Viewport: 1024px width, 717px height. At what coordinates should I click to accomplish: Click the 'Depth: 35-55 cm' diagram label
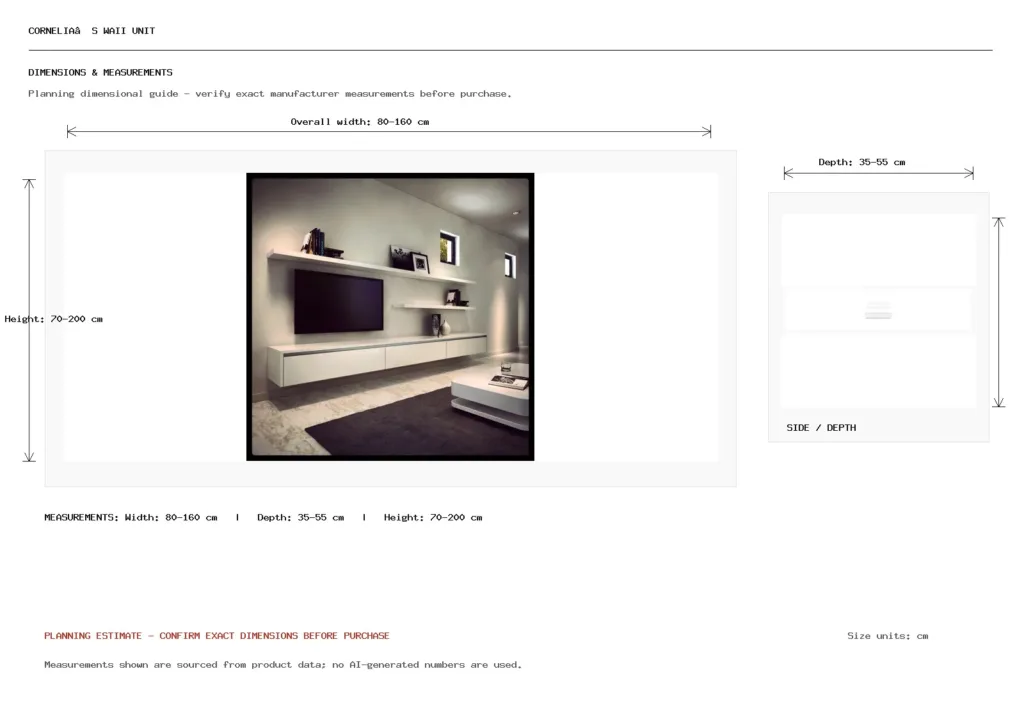coord(861,162)
